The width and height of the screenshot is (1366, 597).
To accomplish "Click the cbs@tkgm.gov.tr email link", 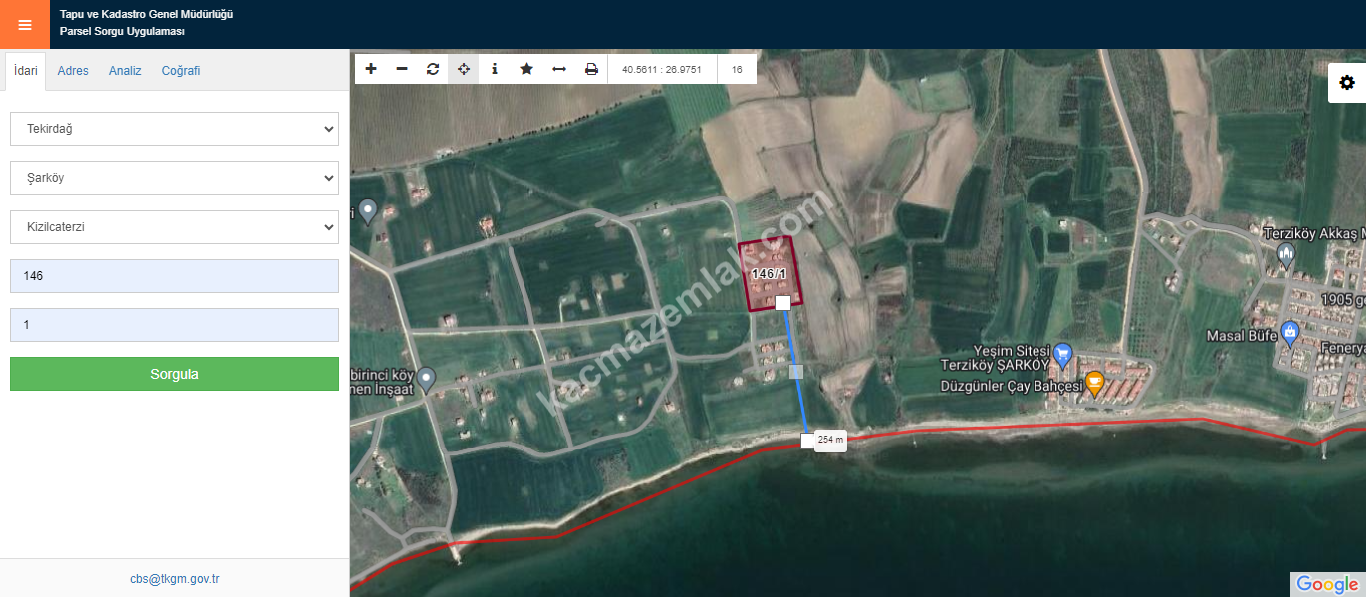I will (x=174, y=579).
